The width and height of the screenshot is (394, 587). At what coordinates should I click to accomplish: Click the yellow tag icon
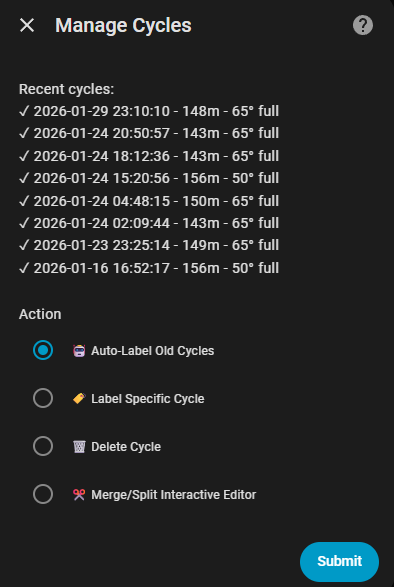79,399
